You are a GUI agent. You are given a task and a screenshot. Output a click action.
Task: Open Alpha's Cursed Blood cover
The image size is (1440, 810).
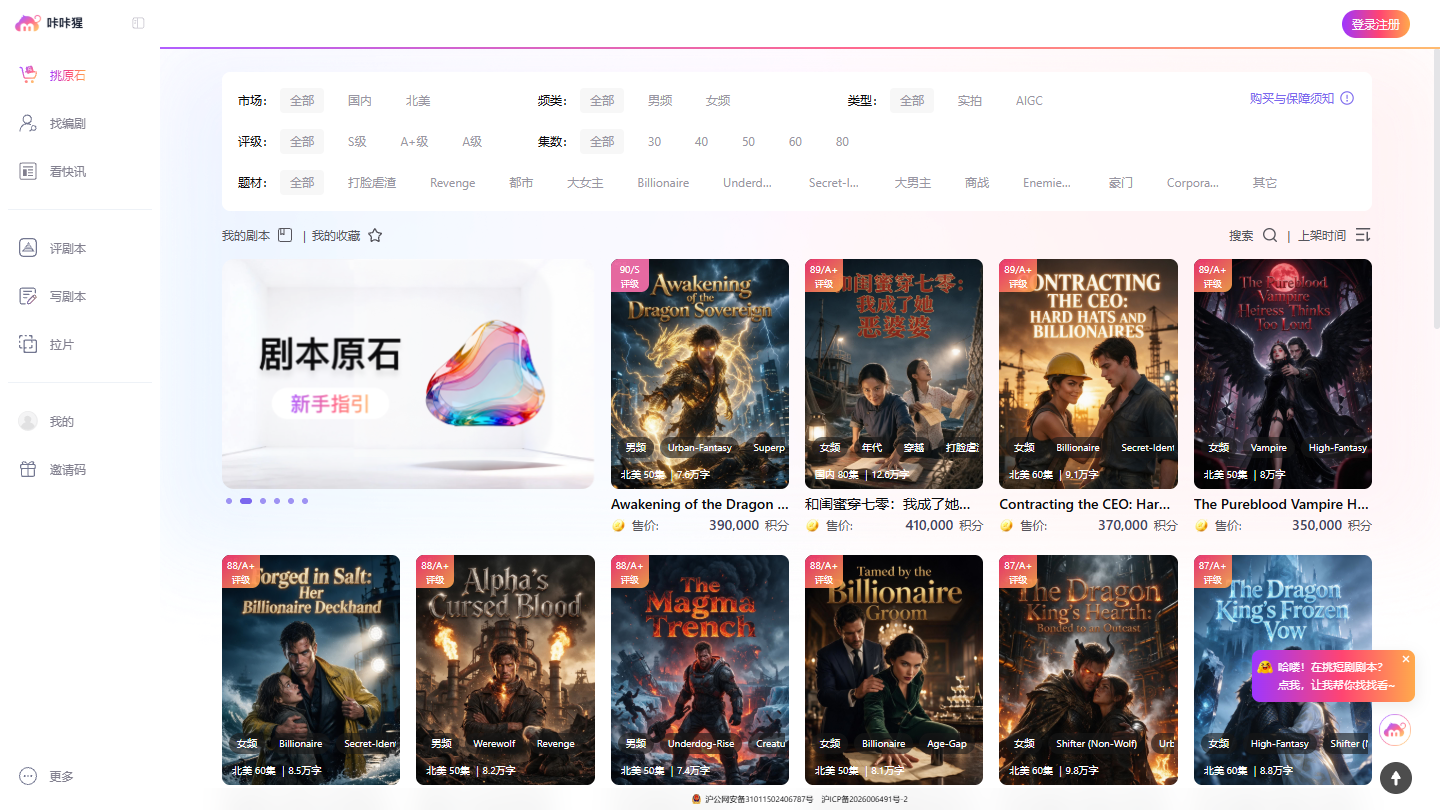pyautogui.click(x=505, y=670)
